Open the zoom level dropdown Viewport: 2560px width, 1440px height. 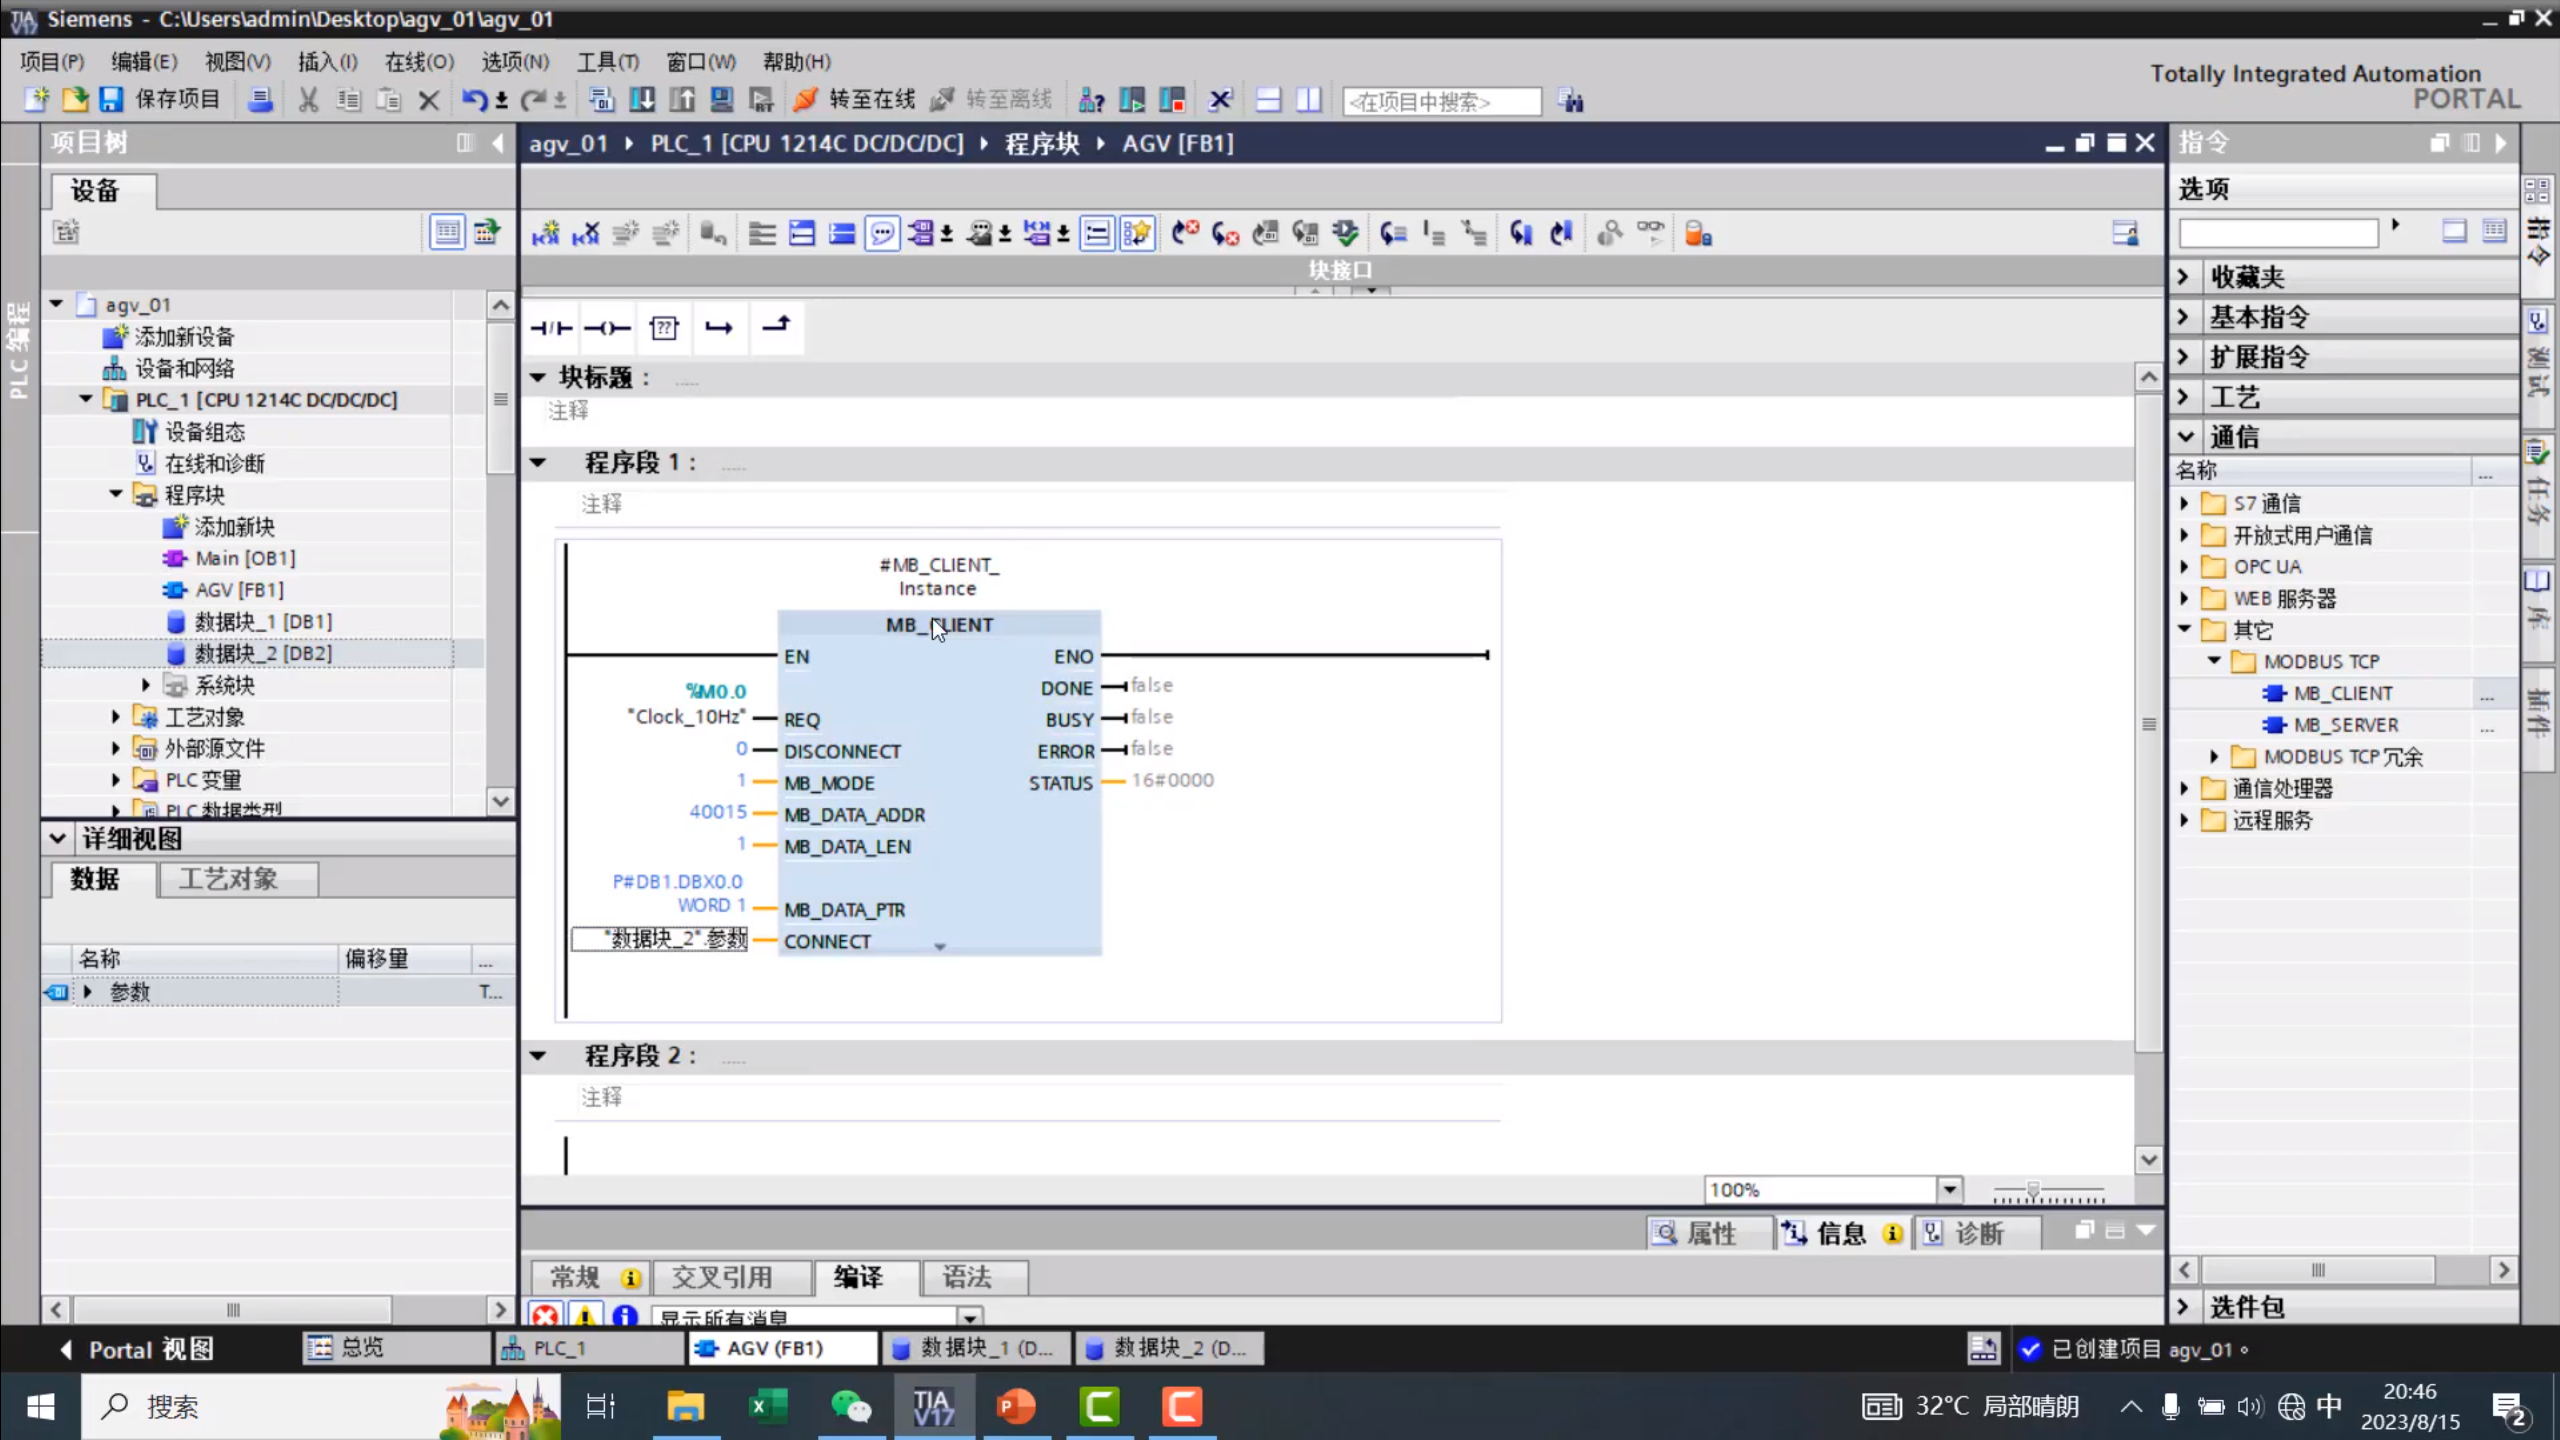[1949, 1190]
